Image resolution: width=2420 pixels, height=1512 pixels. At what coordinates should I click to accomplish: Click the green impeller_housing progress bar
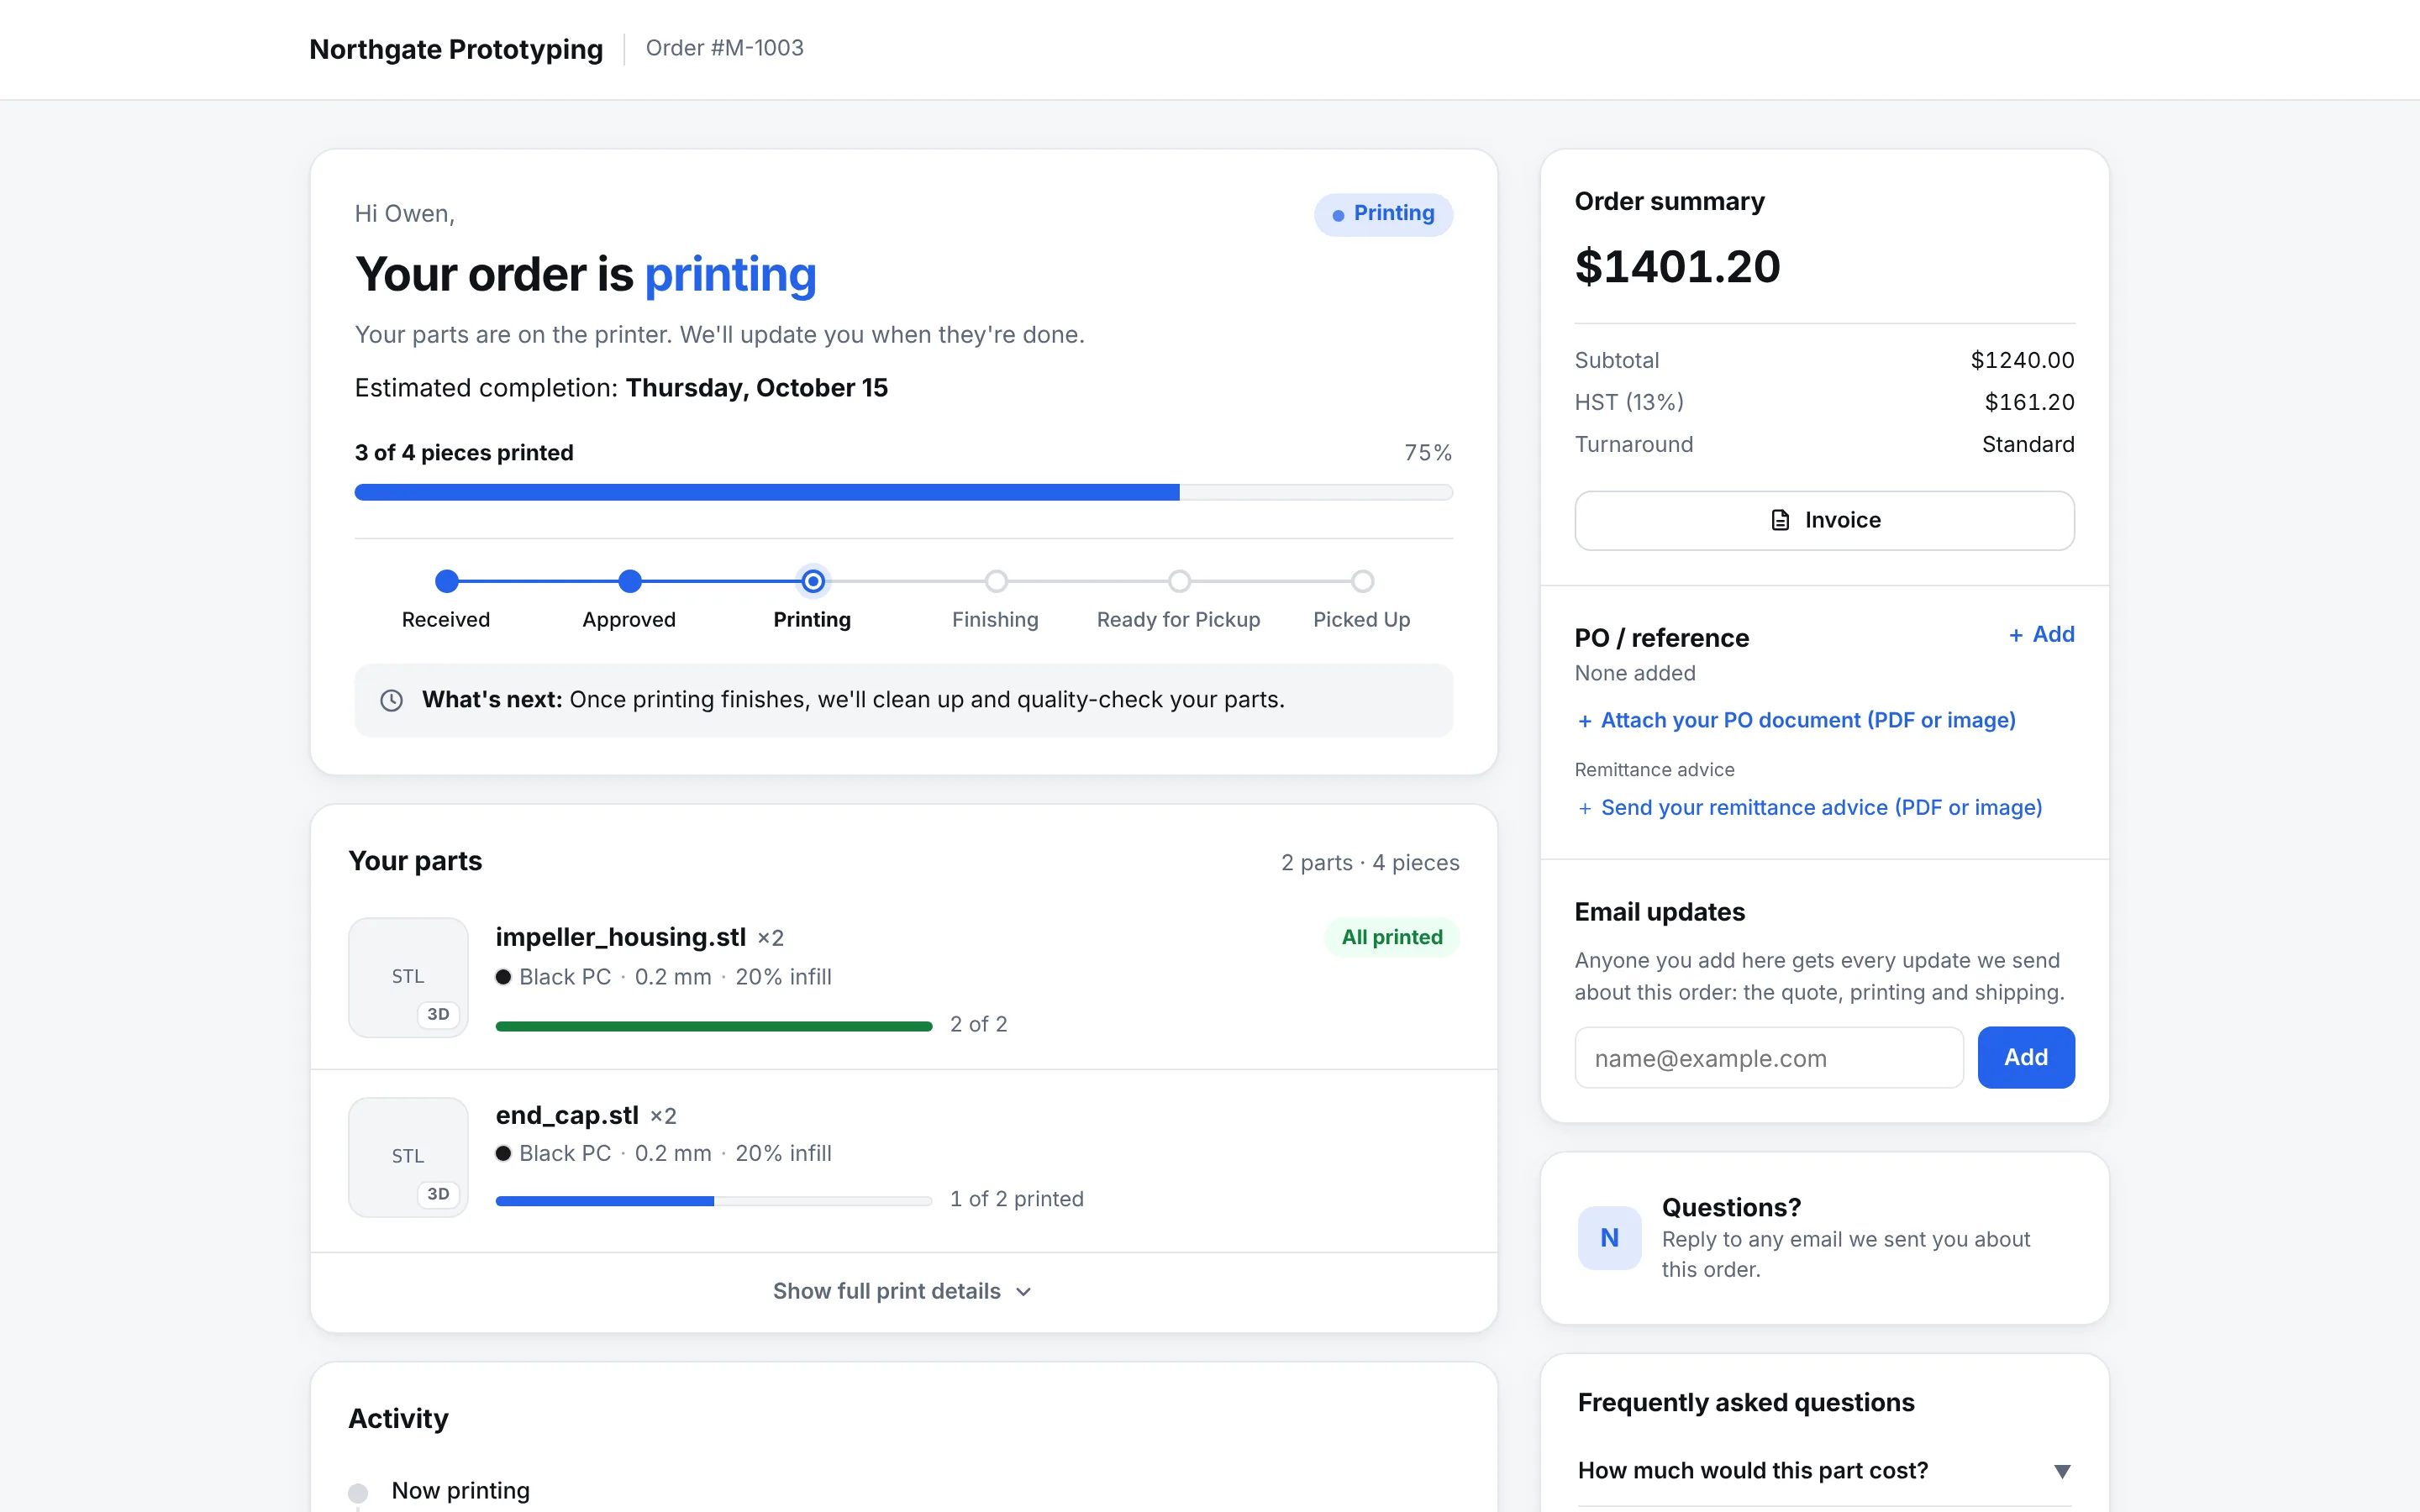coord(714,1026)
